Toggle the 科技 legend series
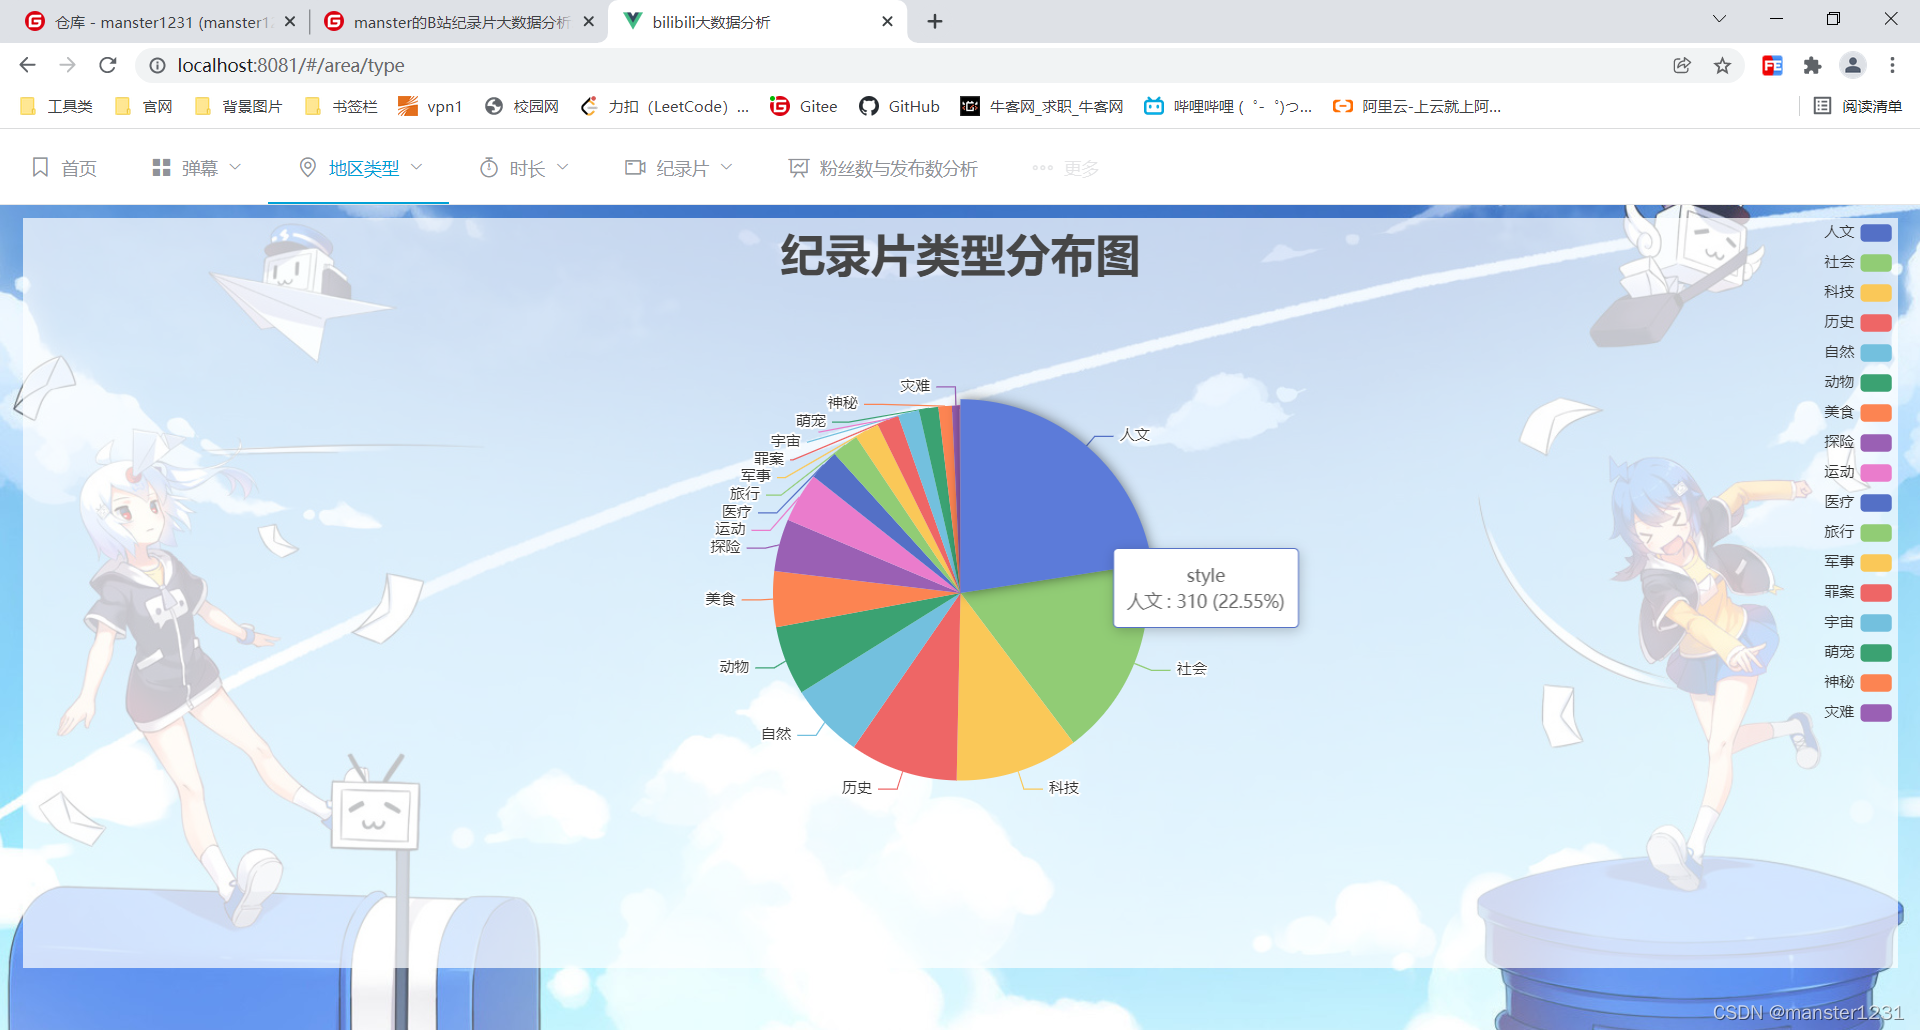Image resolution: width=1920 pixels, height=1030 pixels. [1857, 292]
